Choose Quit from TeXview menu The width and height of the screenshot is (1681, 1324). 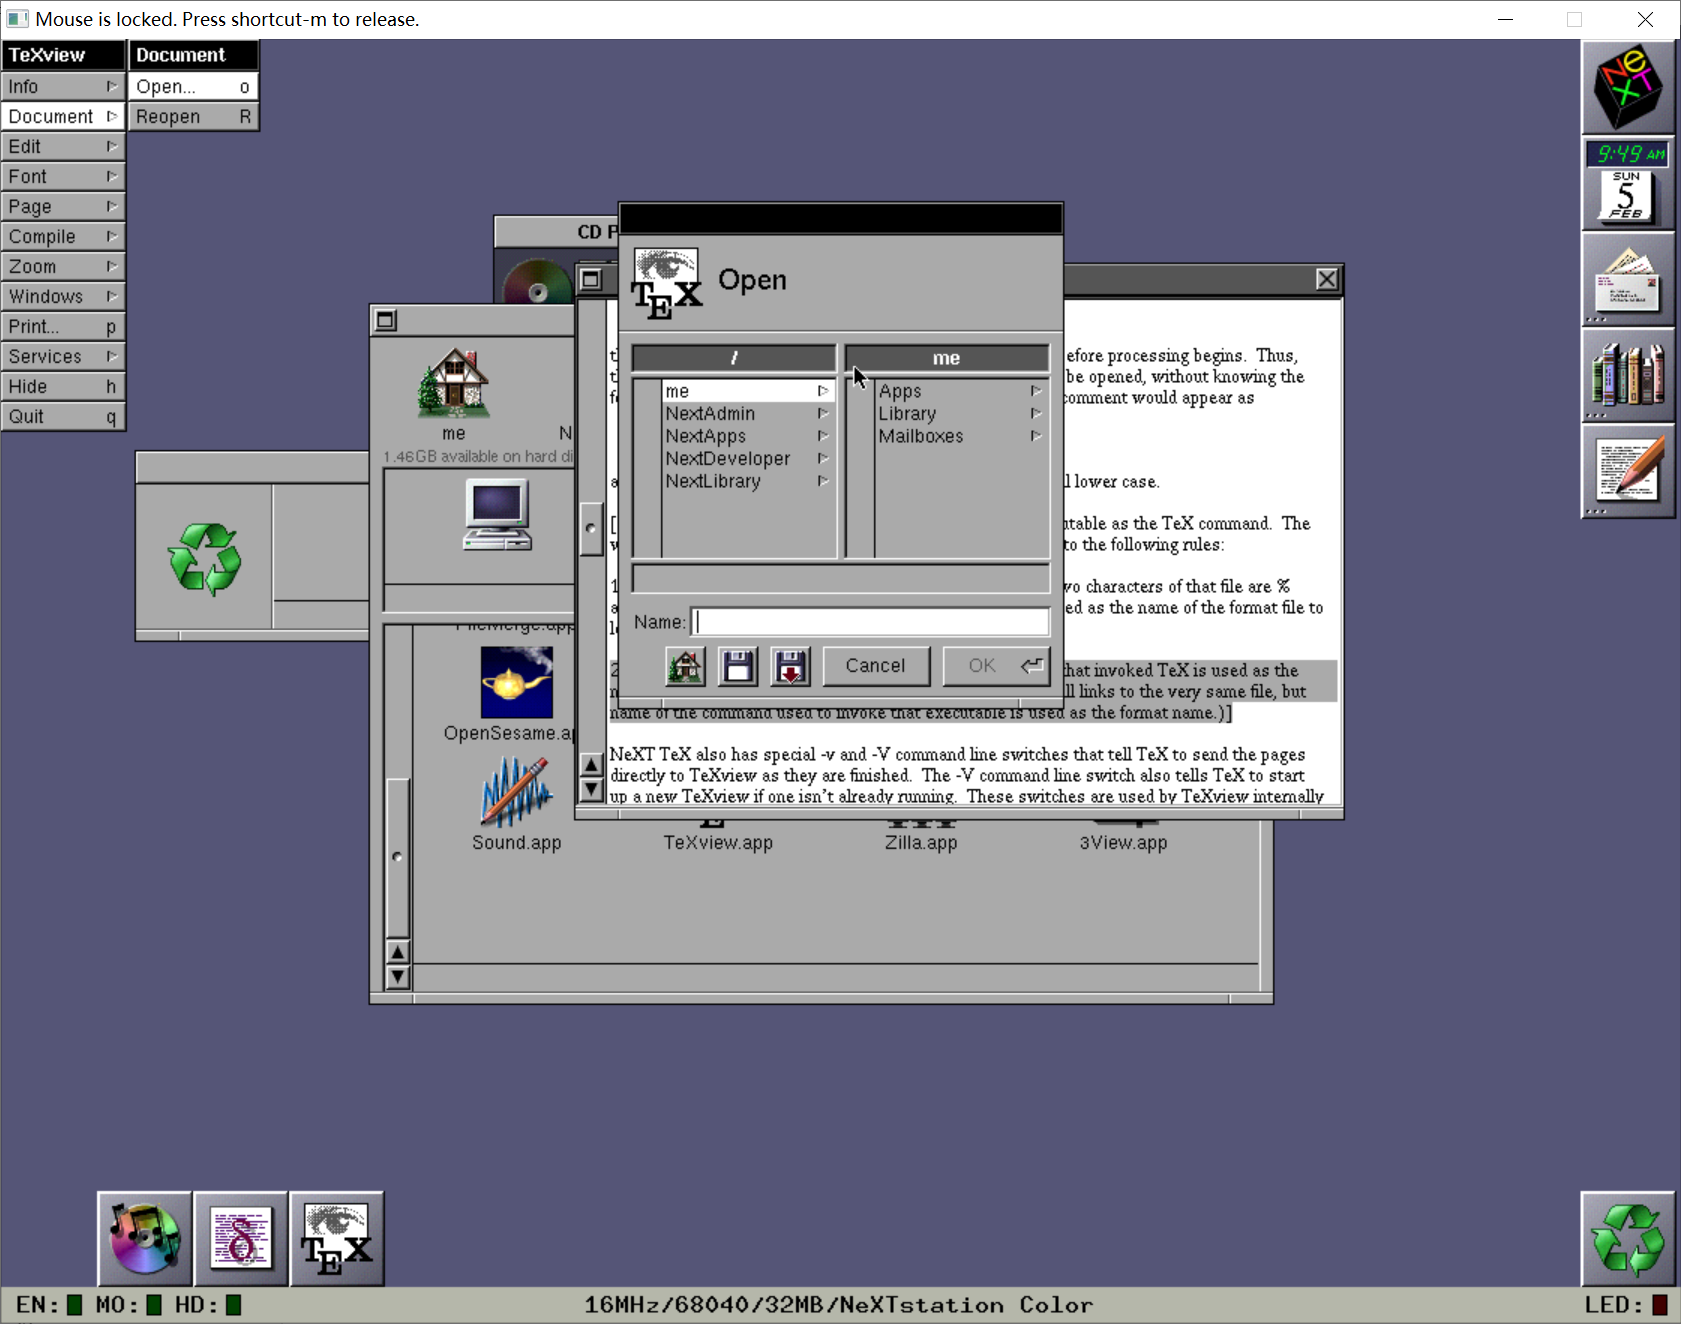[63, 416]
